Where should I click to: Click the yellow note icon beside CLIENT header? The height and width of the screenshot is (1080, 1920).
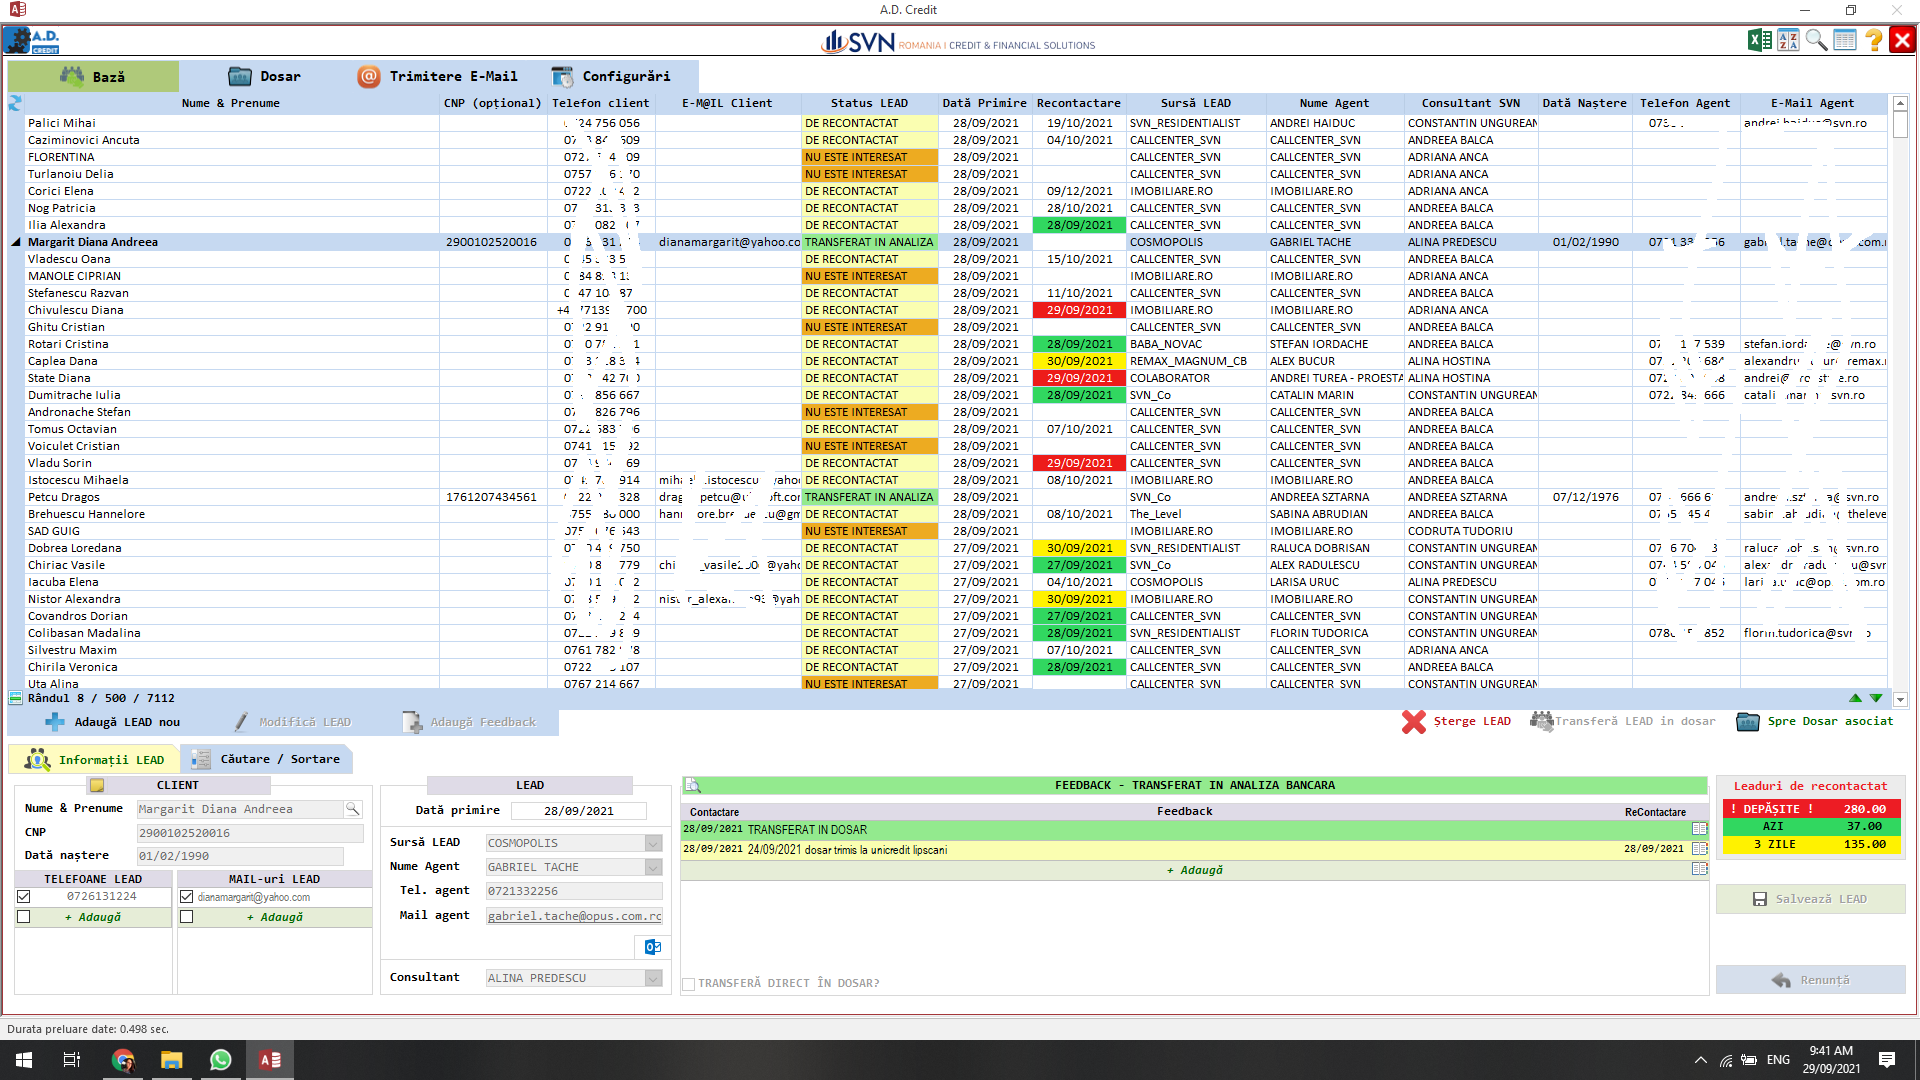pos(97,785)
